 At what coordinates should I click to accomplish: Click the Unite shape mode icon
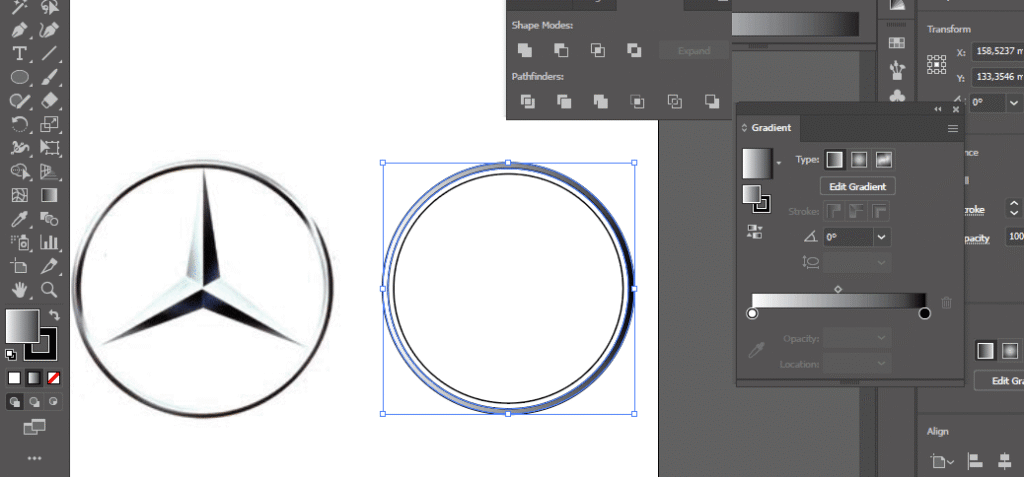pyautogui.click(x=525, y=50)
